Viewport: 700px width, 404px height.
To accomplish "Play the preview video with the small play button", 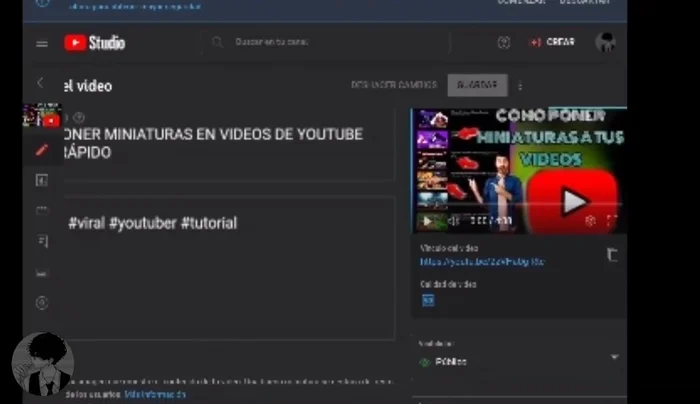I will 427,221.
